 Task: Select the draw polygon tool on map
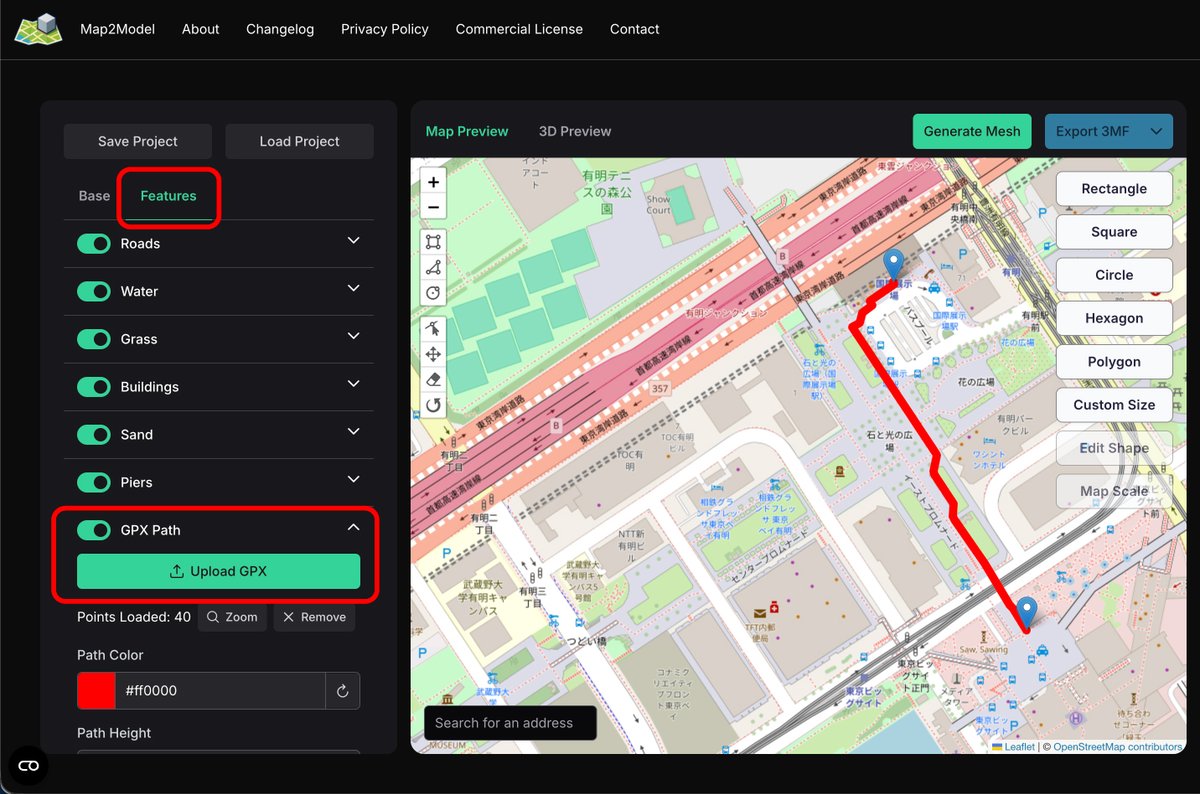(433, 267)
